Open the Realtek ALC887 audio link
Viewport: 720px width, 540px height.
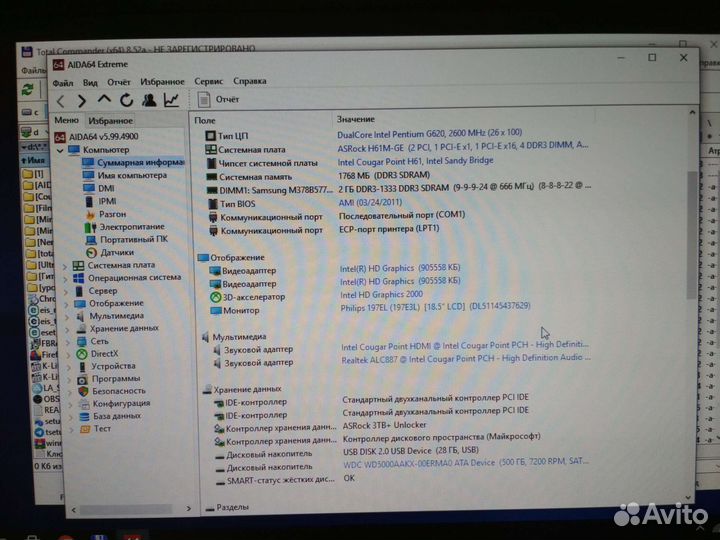466,359
